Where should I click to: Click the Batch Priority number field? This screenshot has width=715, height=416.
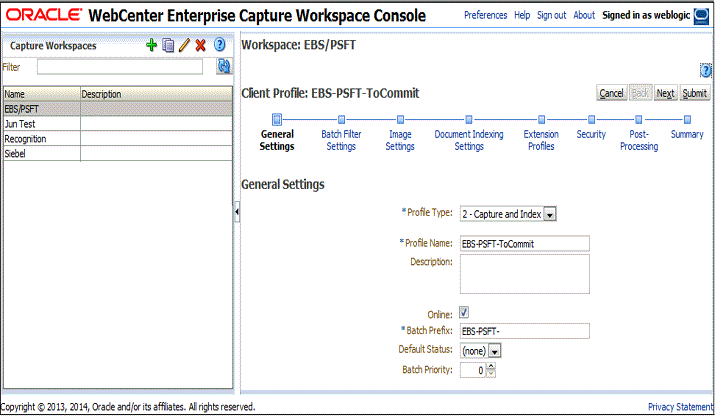(x=473, y=370)
